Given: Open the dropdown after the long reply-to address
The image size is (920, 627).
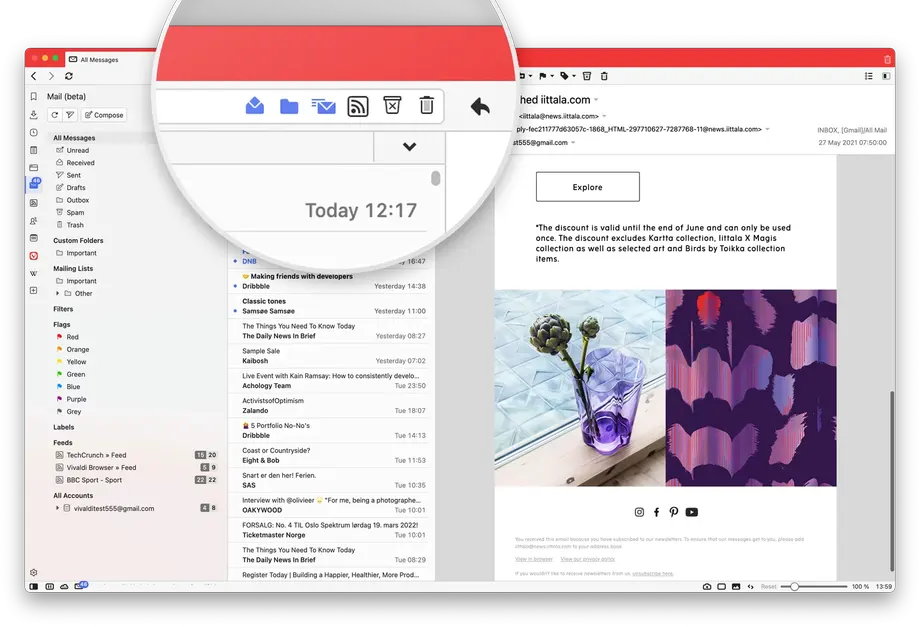Looking at the screenshot, I should [767, 129].
